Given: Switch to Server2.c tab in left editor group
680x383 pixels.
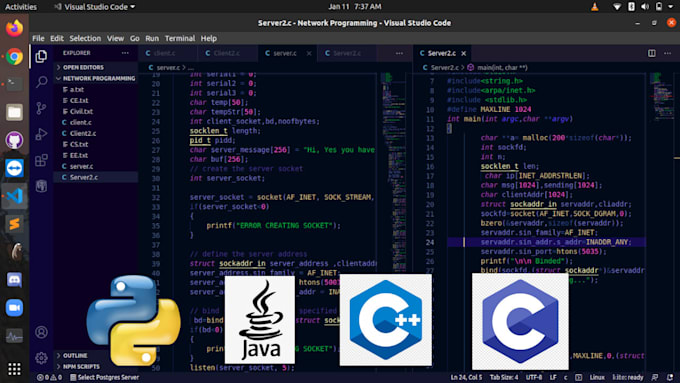Looking at the screenshot, I should 347,53.
